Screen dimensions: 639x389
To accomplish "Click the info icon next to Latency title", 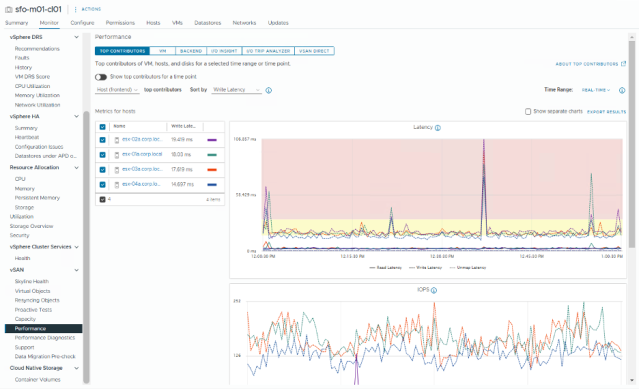I will tap(438, 128).
